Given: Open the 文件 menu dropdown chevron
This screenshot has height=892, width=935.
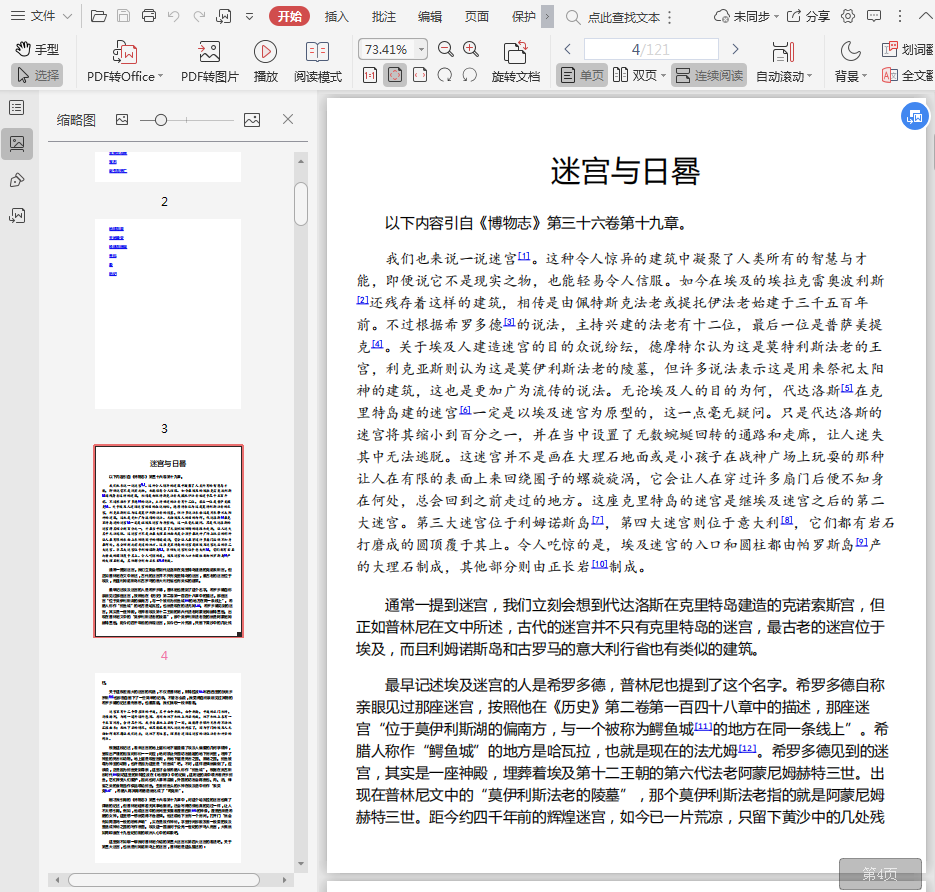Looking at the screenshot, I should coord(67,16).
